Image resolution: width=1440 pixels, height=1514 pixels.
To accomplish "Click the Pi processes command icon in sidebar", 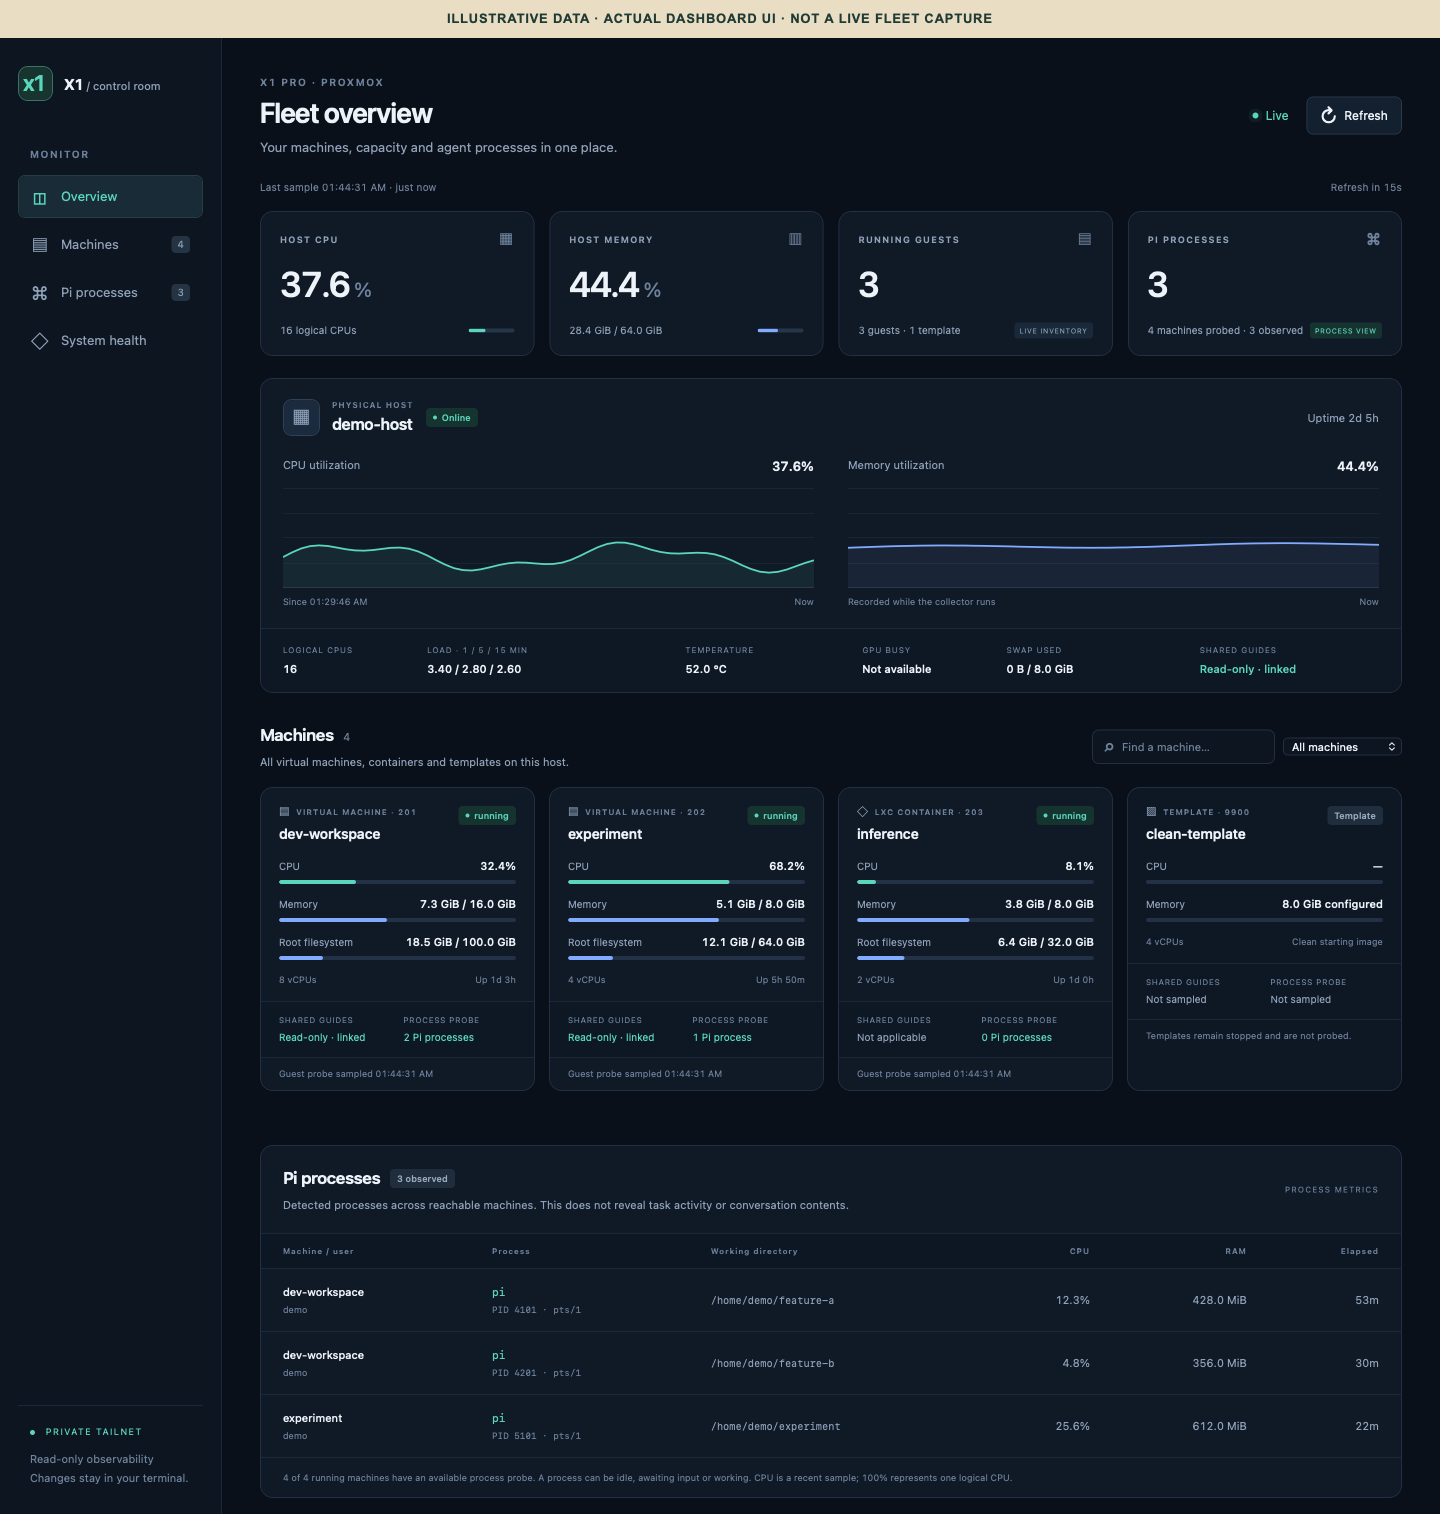I will pos(40,293).
